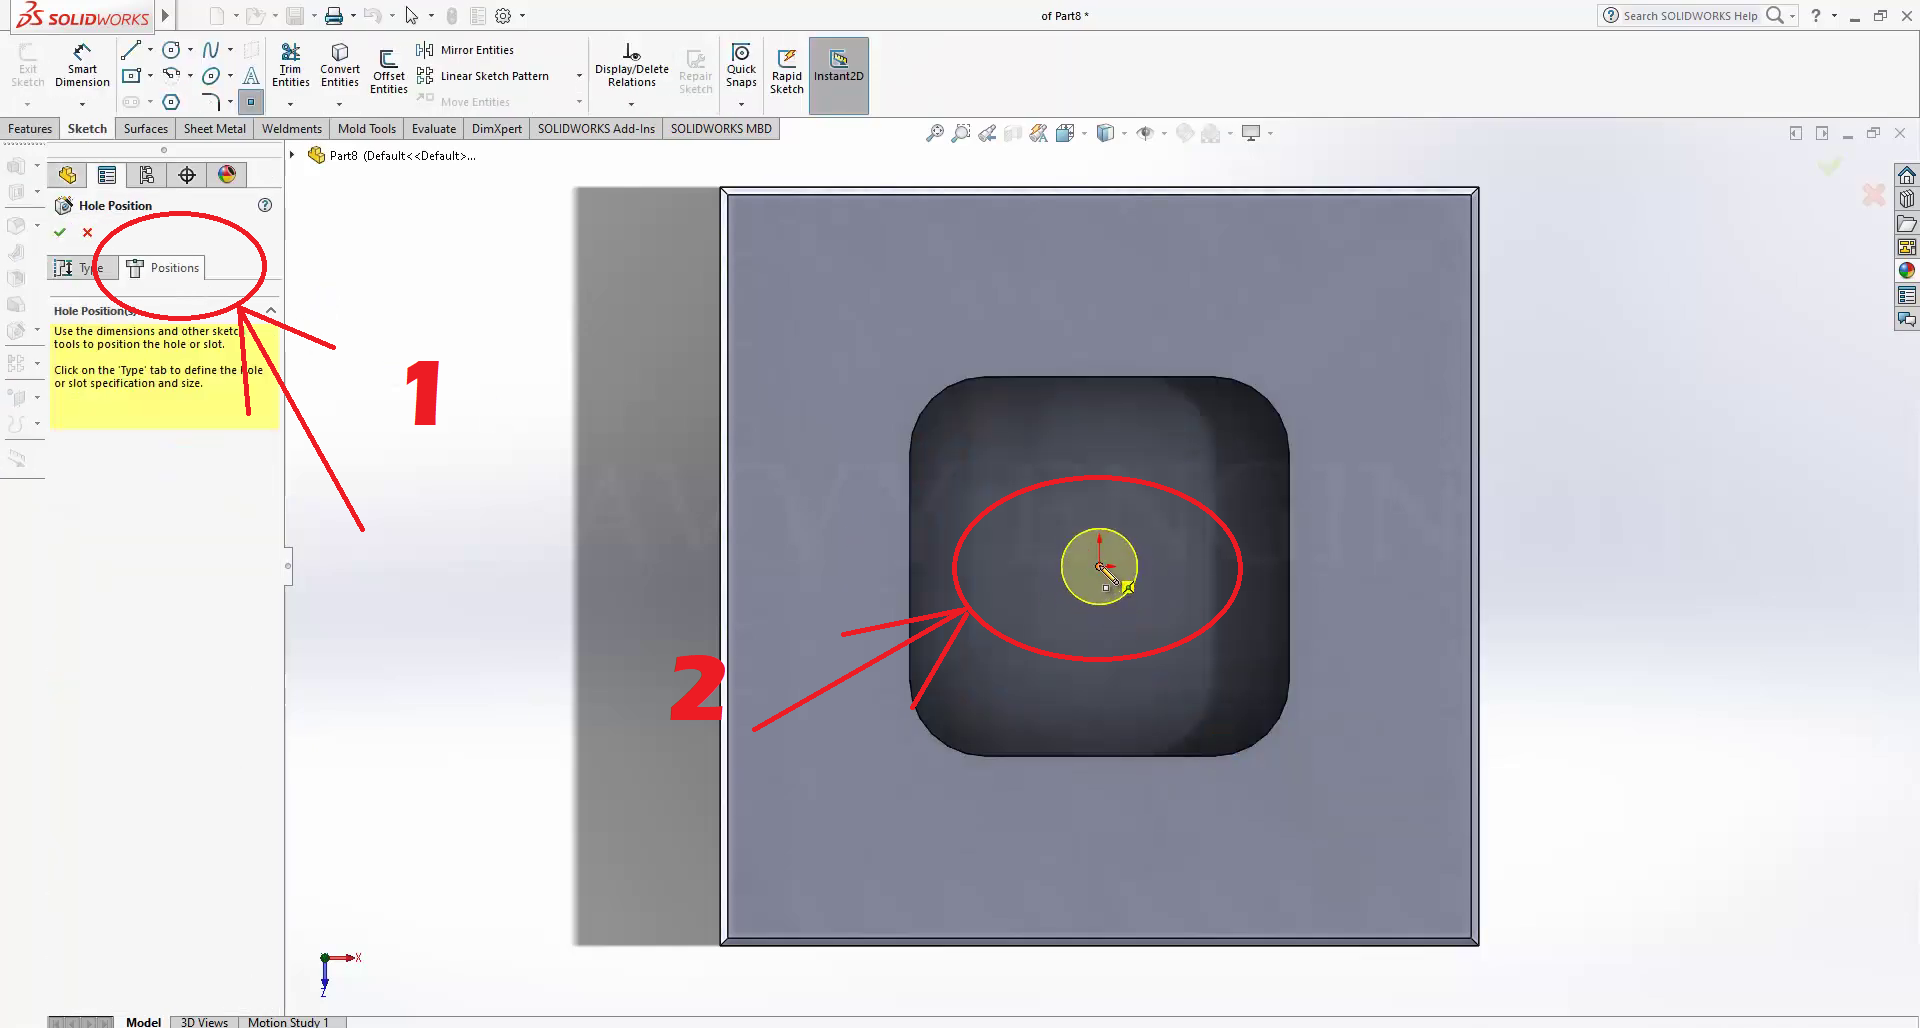Viewport: 1920px width, 1028px height.
Task: Open the Evaluate ribbon tab
Action: coord(433,129)
